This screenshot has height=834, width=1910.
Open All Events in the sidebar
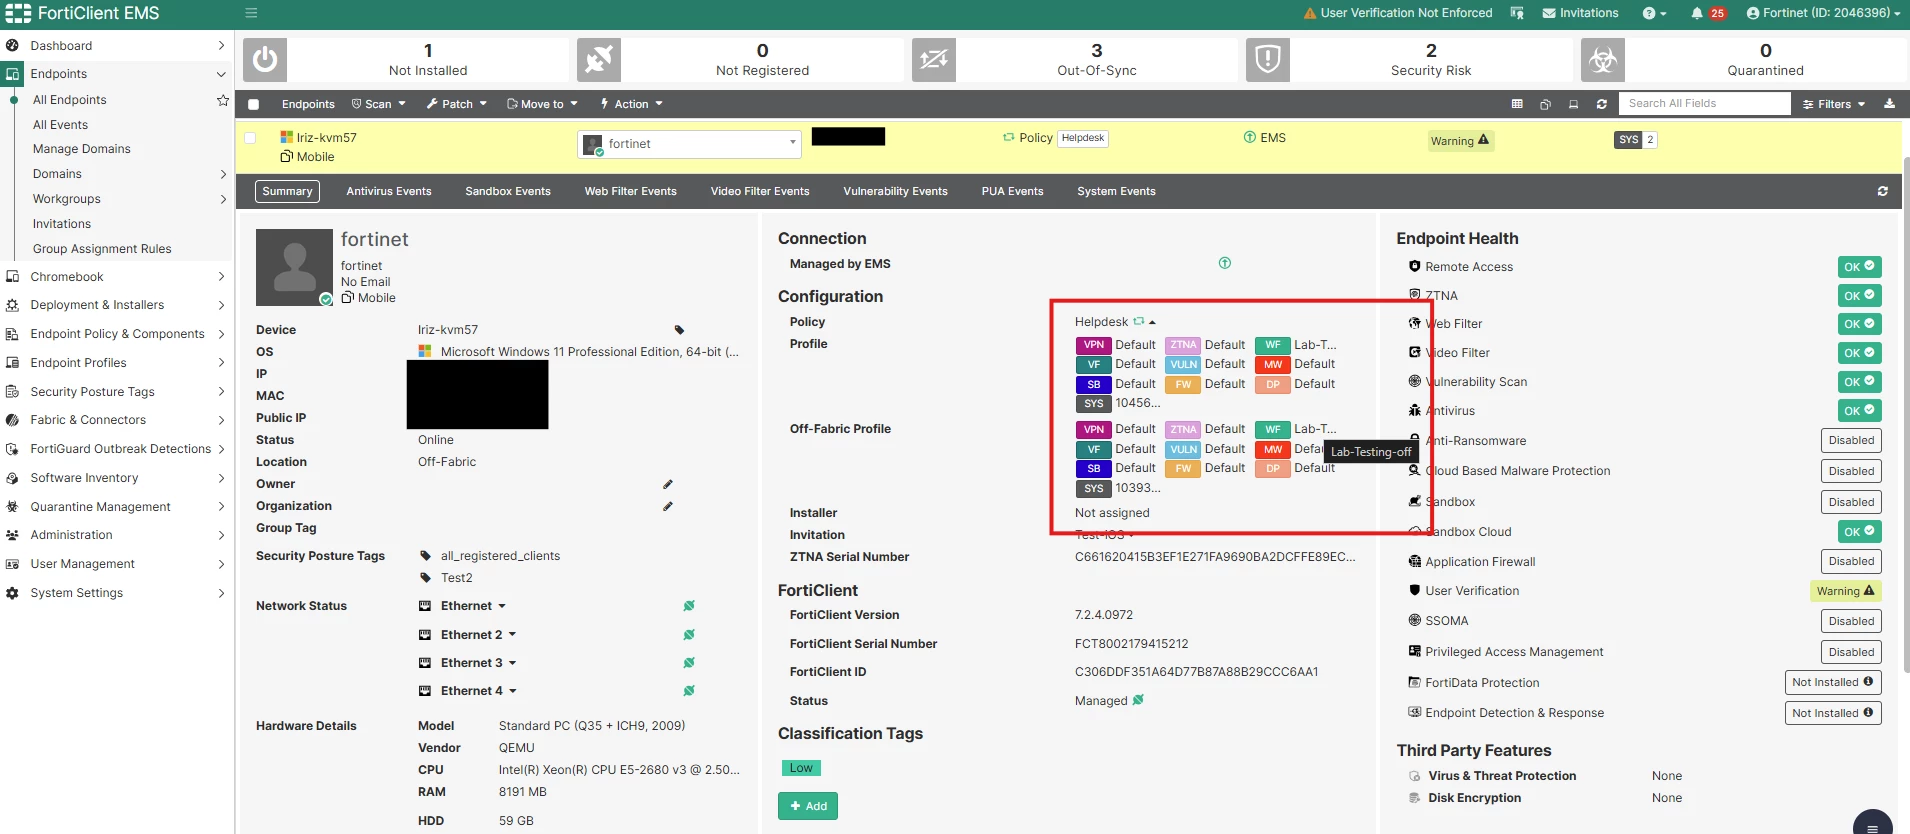click(60, 125)
